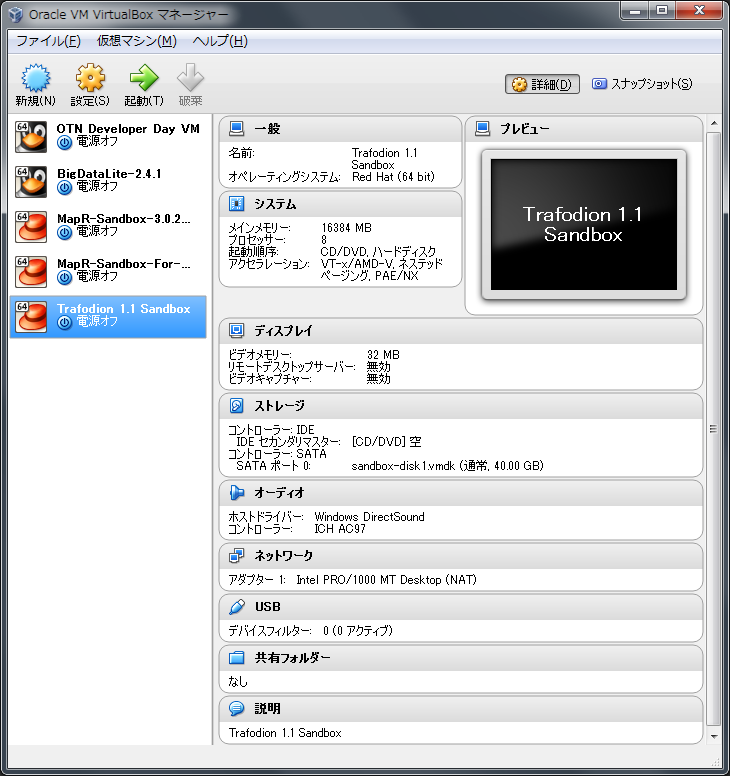Click MapR-Sandbox-3.0.2 power-off status icon
The height and width of the screenshot is (776, 730).
[x=64, y=233]
